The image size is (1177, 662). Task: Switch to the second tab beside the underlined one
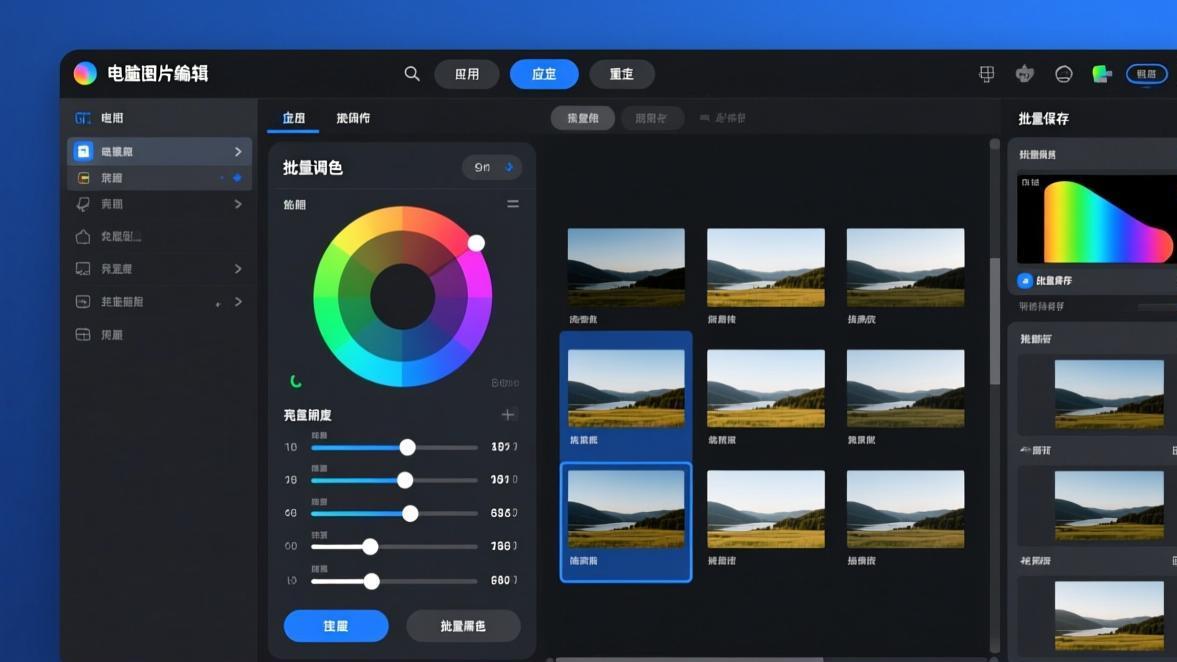(x=353, y=118)
